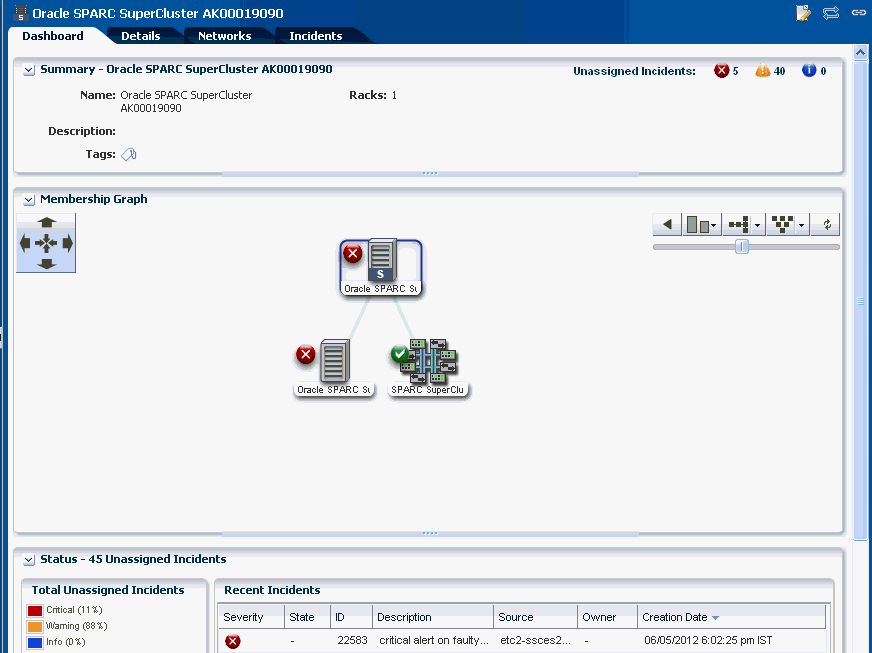Click the Membership Graph resize handle dots
The image size is (872, 653).
pos(430,533)
